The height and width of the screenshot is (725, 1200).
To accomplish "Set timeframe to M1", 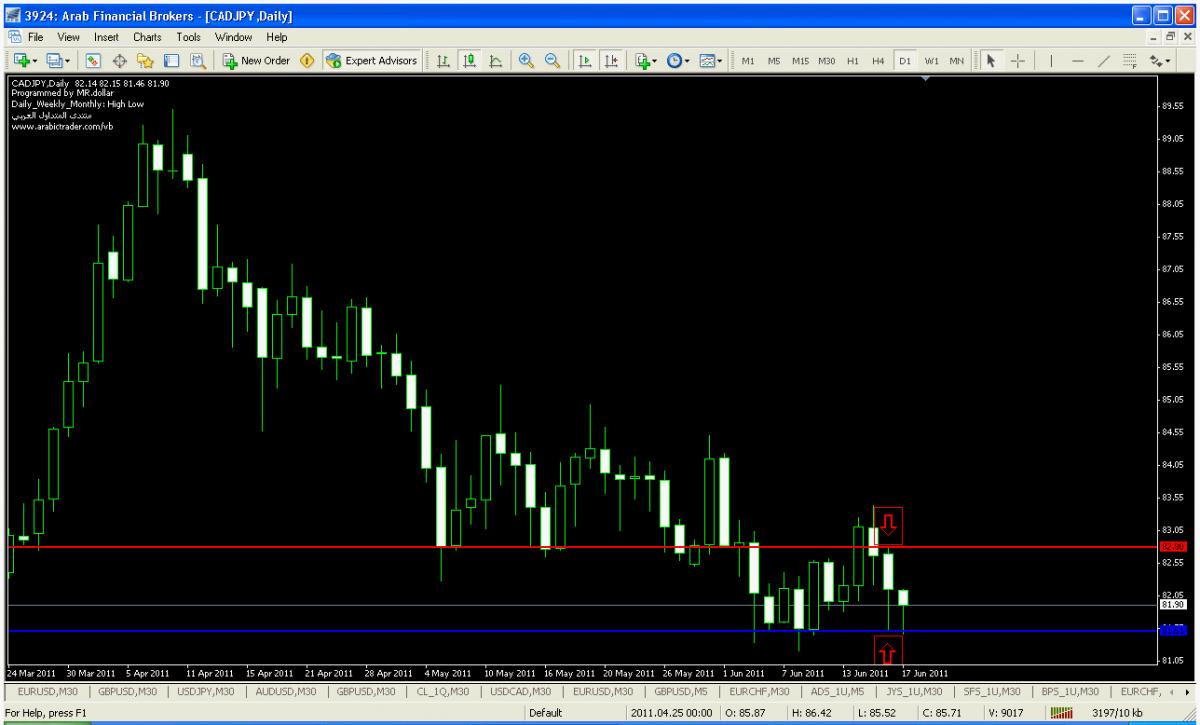I will pyautogui.click(x=747, y=61).
